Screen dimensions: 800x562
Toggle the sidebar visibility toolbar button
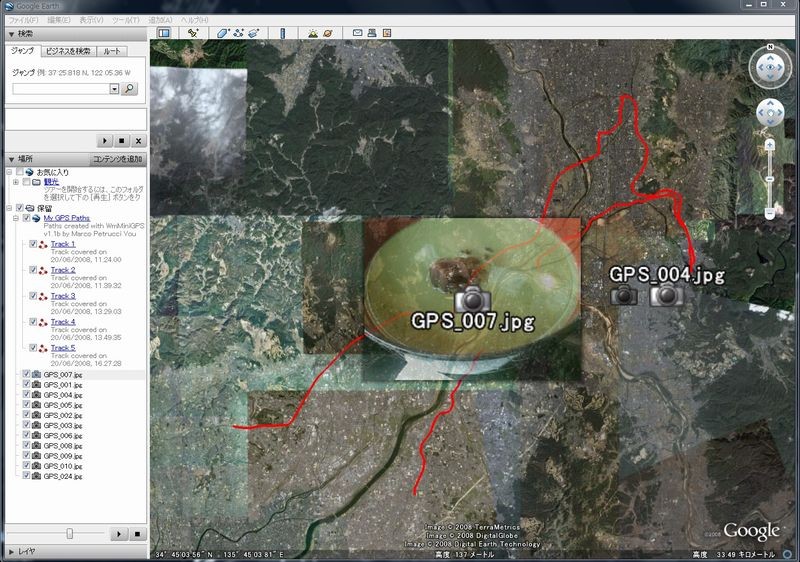tap(164, 33)
